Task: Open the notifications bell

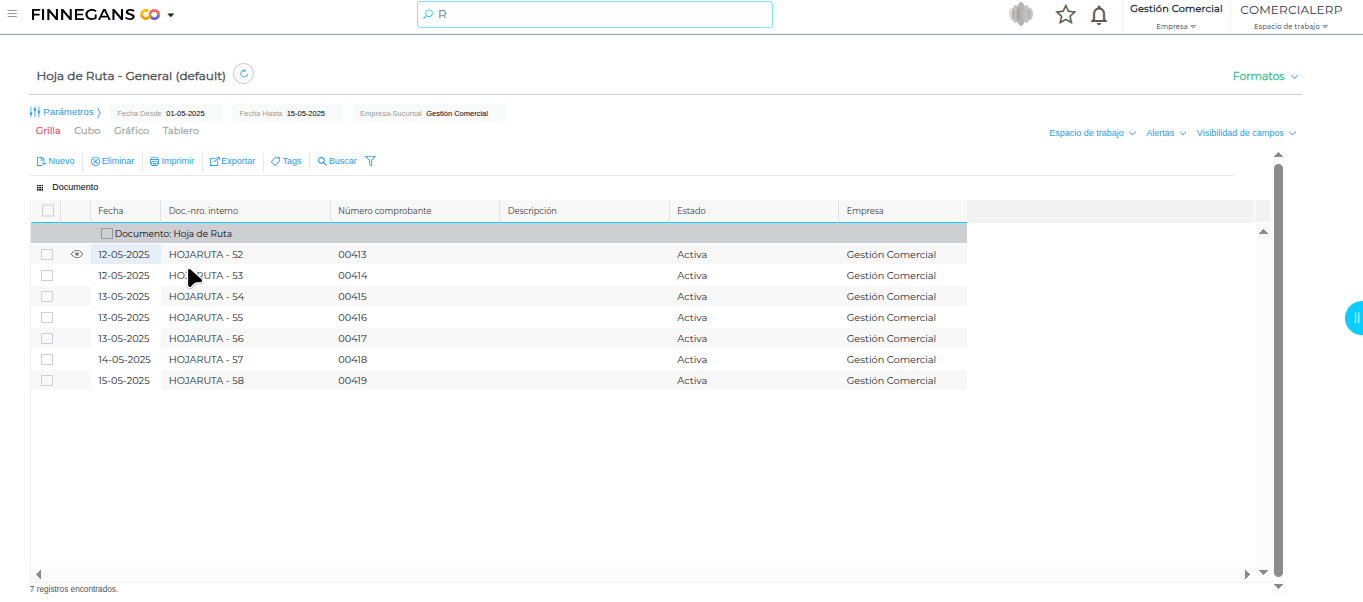Action: [x=1099, y=15]
